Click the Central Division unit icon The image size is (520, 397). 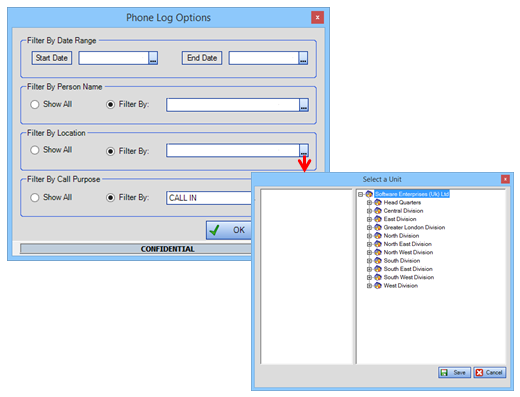(x=378, y=211)
